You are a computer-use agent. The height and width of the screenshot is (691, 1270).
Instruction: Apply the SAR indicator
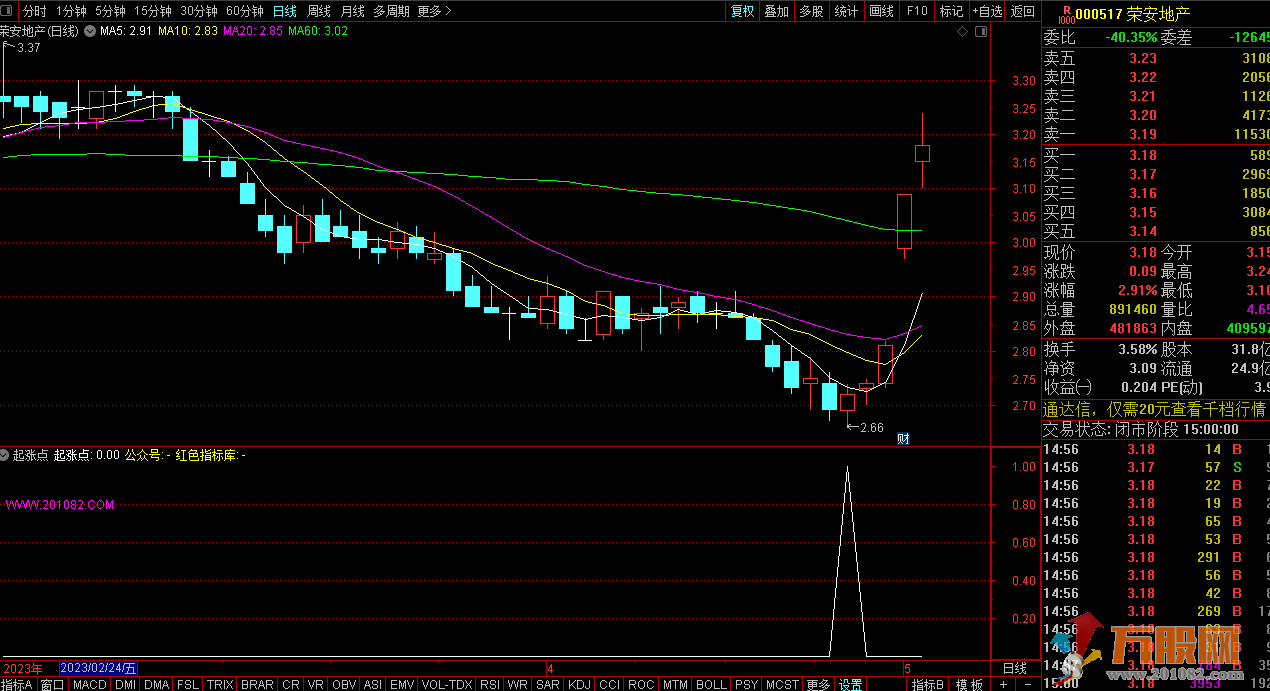pos(548,684)
